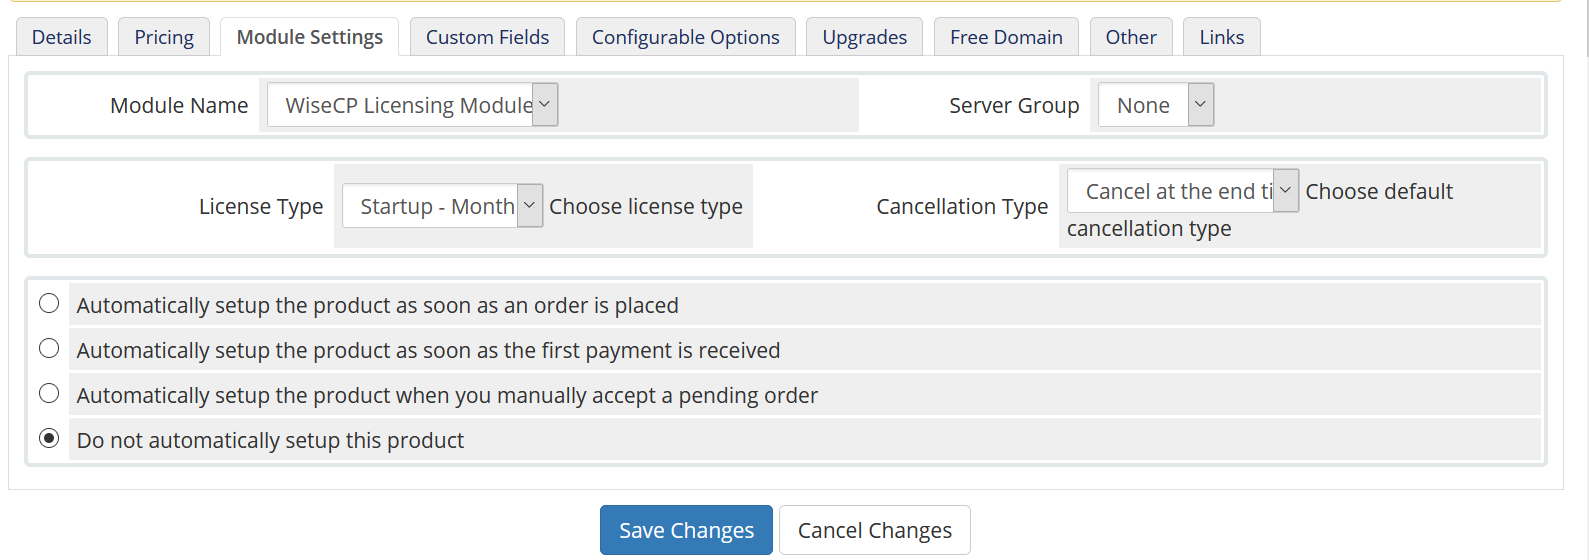Screen dimensions: 1589x560
Task: Switch to the Upgrades tab
Action: point(864,37)
